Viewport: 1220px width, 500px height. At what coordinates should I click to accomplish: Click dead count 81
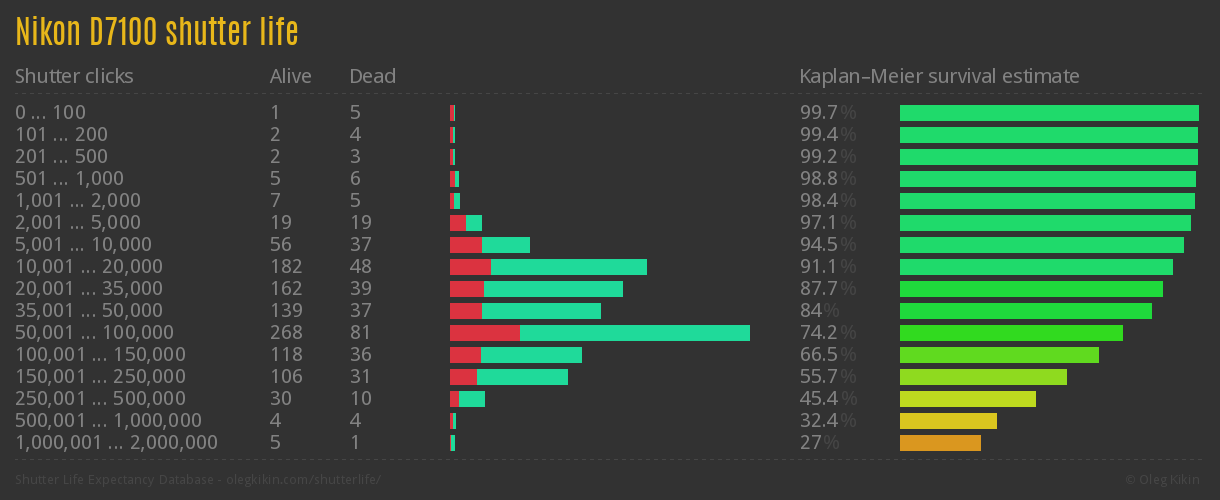coord(360,333)
